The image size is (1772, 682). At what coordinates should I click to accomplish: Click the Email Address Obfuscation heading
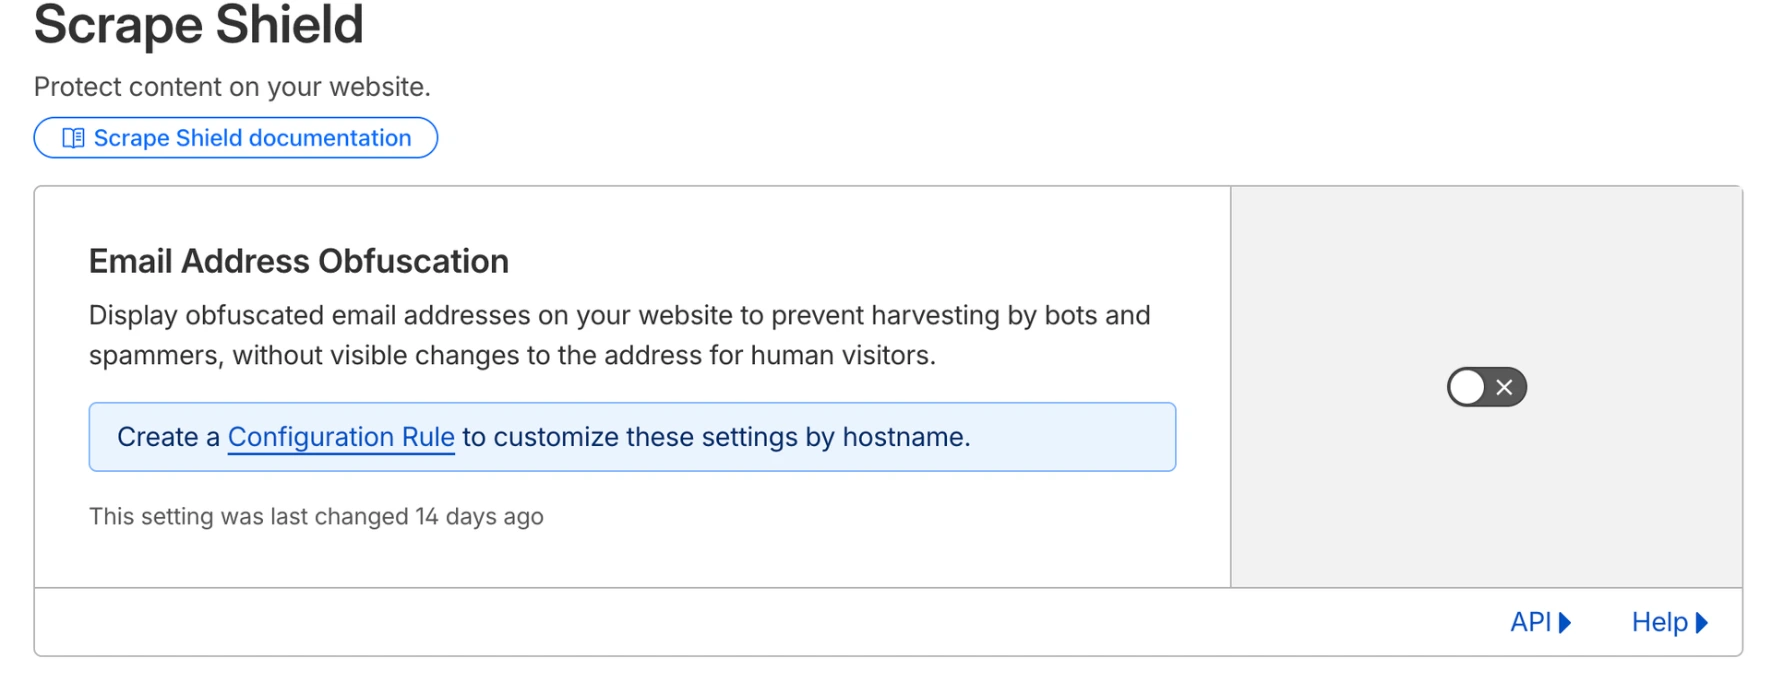click(x=298, y=261)
